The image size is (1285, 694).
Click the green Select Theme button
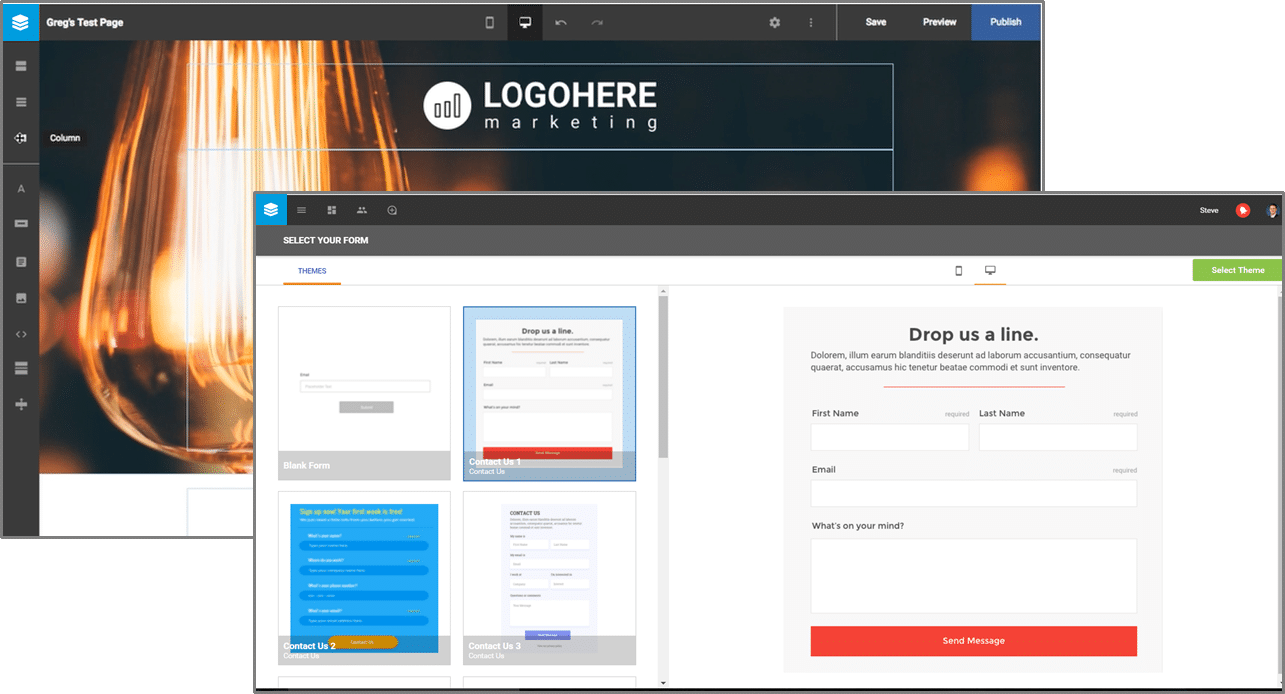point(1237,270)
